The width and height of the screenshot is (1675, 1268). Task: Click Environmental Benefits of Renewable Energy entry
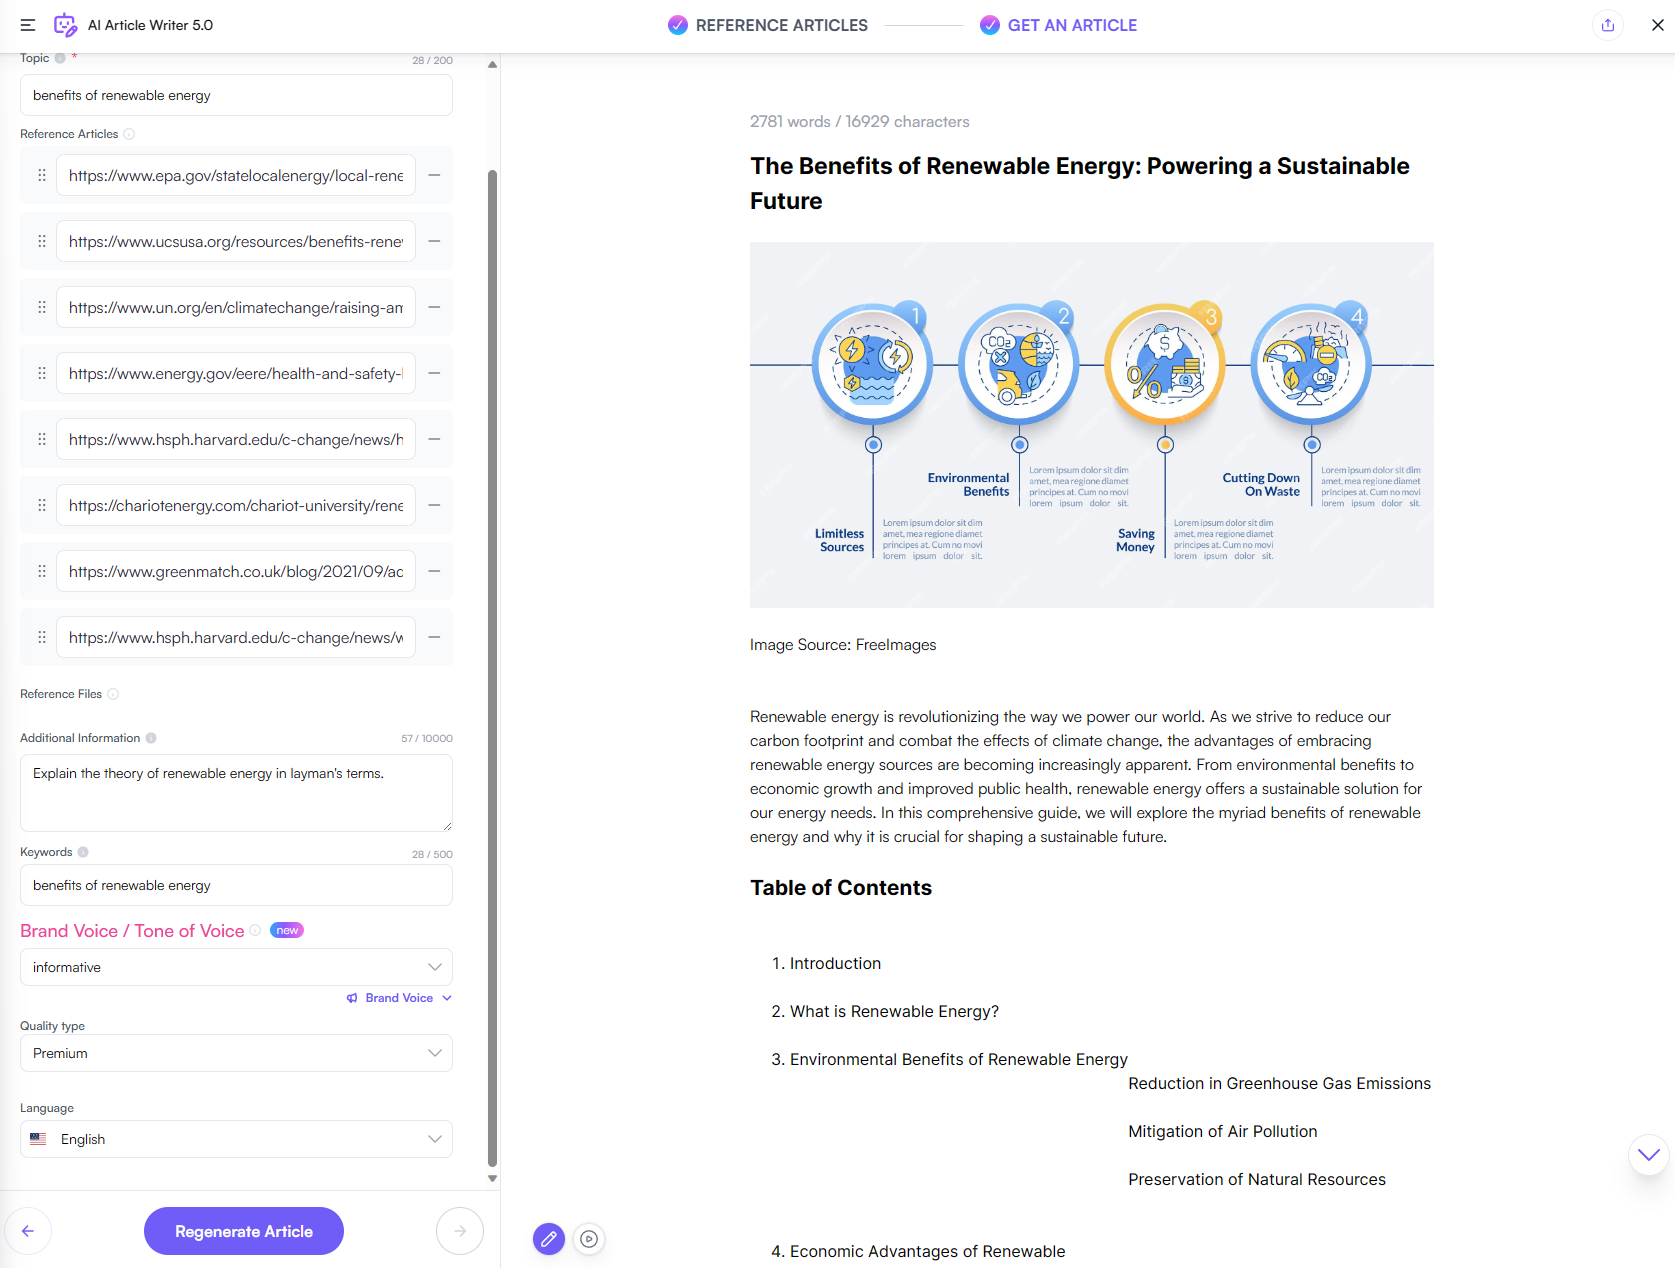(x=958, y=1059)
